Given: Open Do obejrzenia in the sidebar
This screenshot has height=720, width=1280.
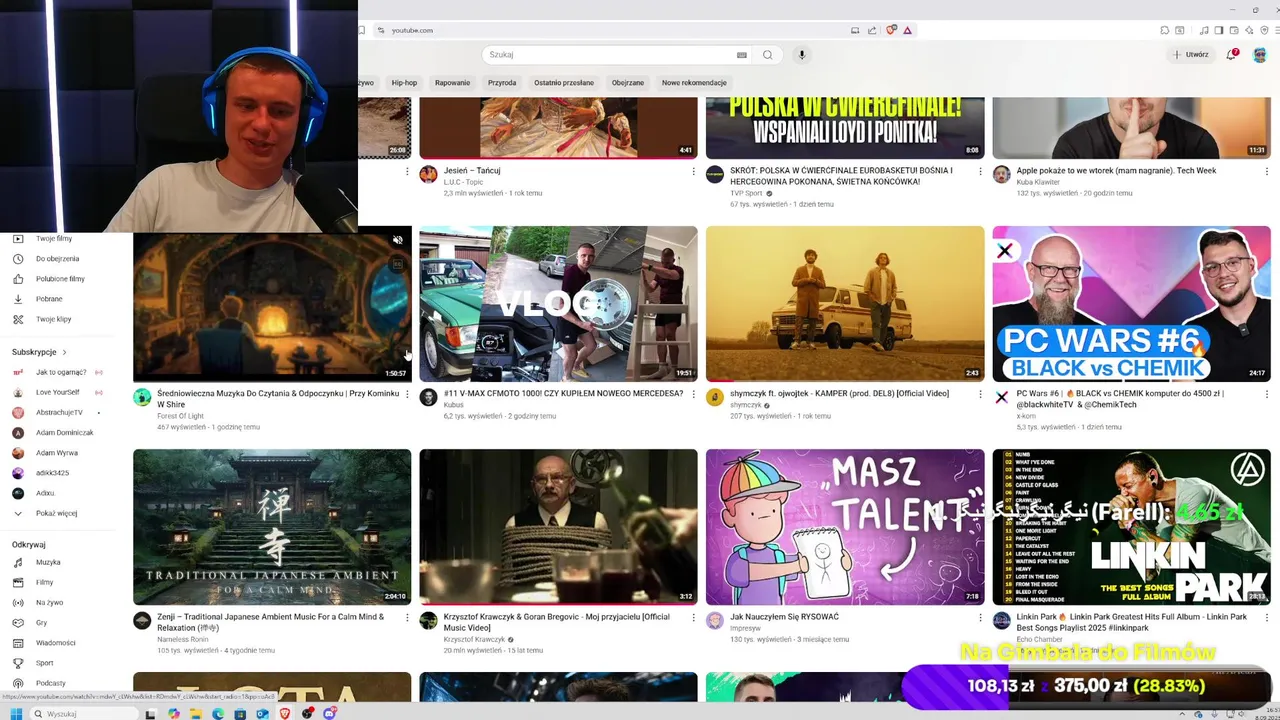Looking at the screenshot, I should point(58,259).
